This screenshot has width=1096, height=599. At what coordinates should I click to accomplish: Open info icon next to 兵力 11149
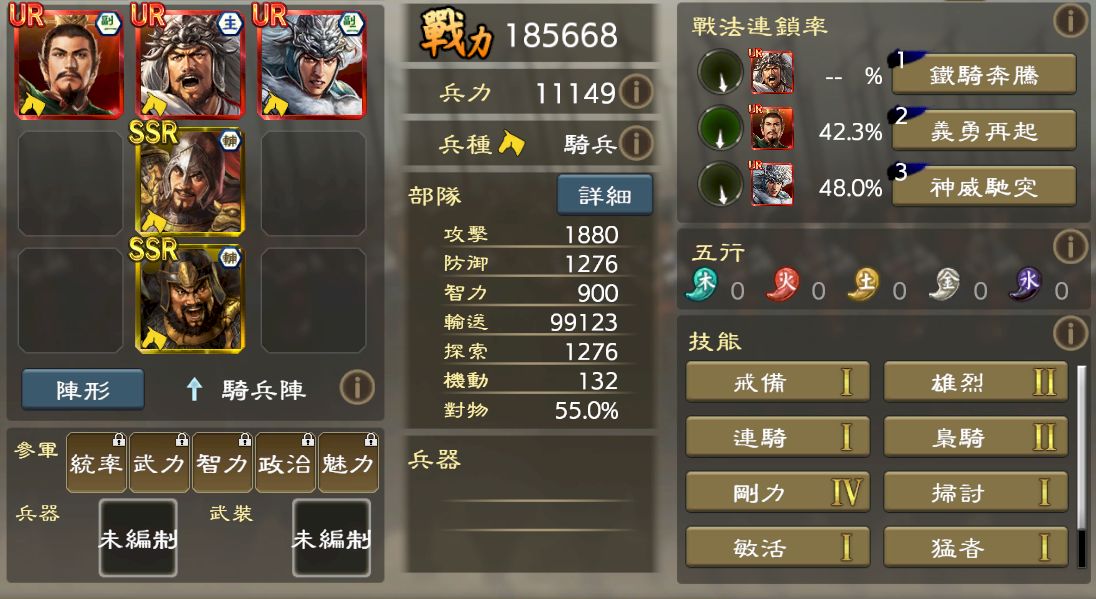pyautogui.click(x=635, y=92)
